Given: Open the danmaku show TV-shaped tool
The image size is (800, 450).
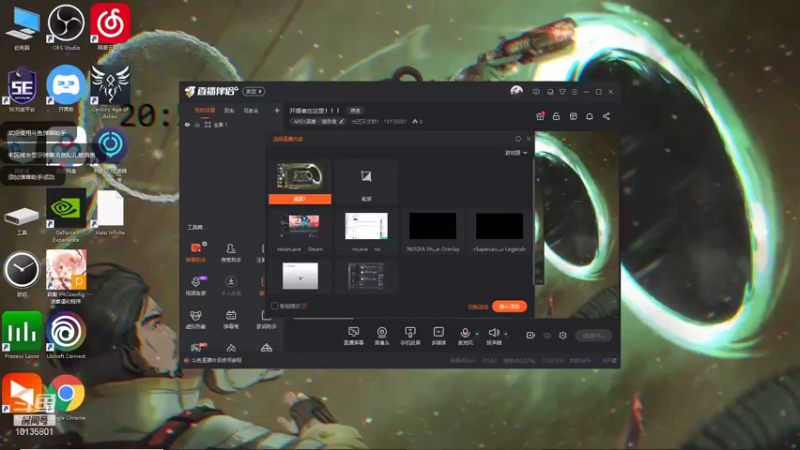Looking at the screenshot, I should 231,319.
